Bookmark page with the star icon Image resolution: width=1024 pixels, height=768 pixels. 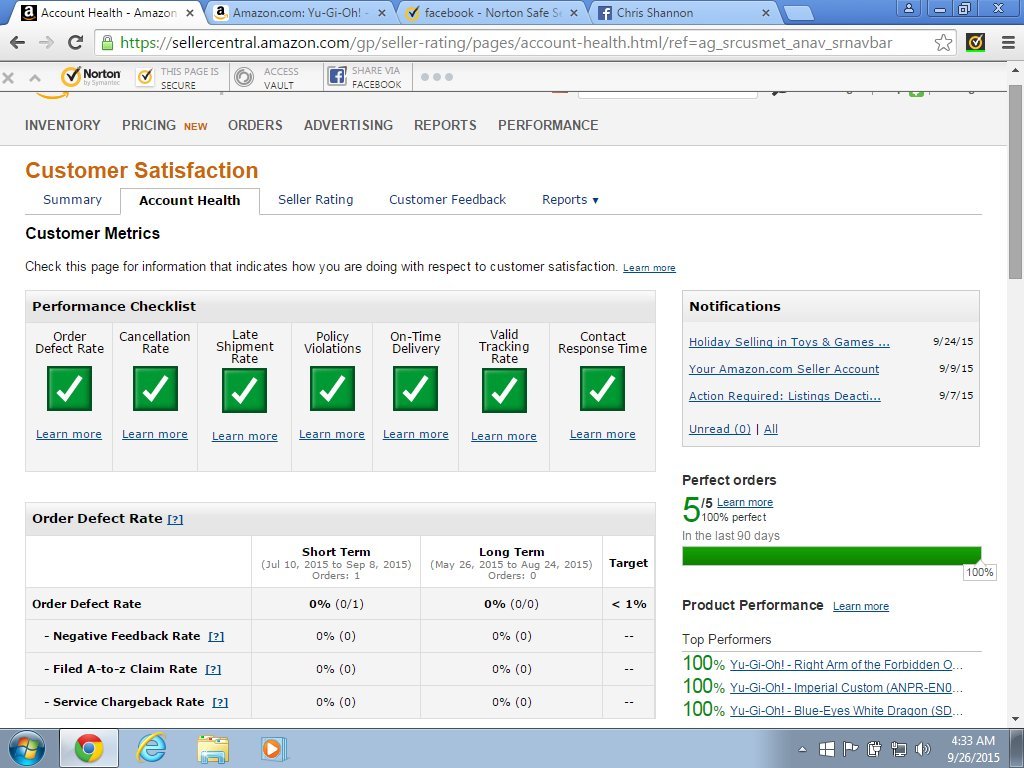pos(943,43)
